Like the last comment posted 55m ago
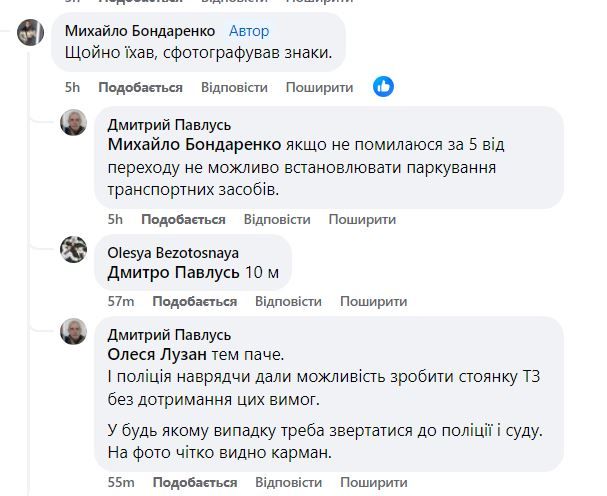This screenshot has height=496, width=607. click(196, 483)
